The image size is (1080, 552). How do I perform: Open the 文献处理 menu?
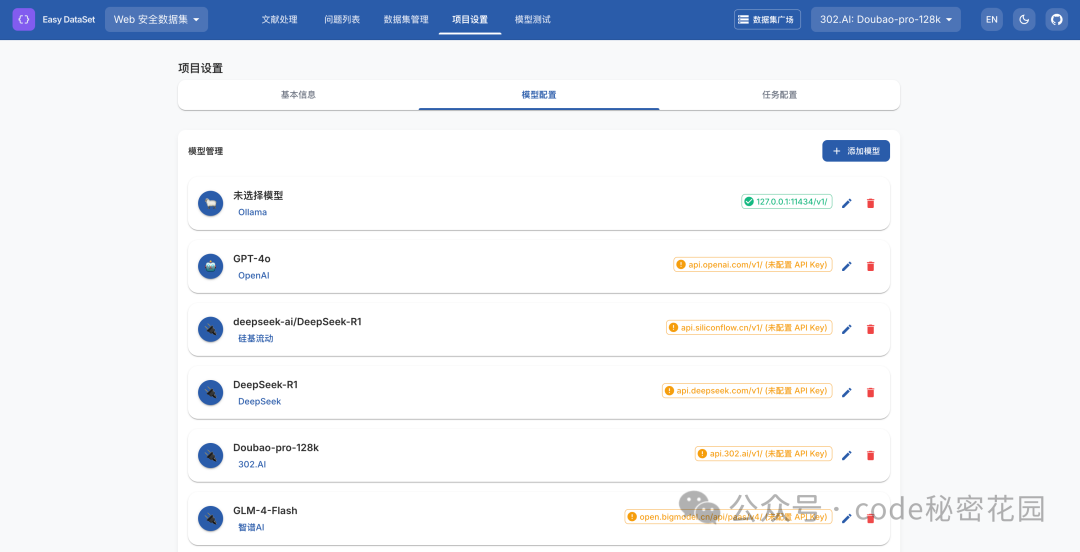280,19
